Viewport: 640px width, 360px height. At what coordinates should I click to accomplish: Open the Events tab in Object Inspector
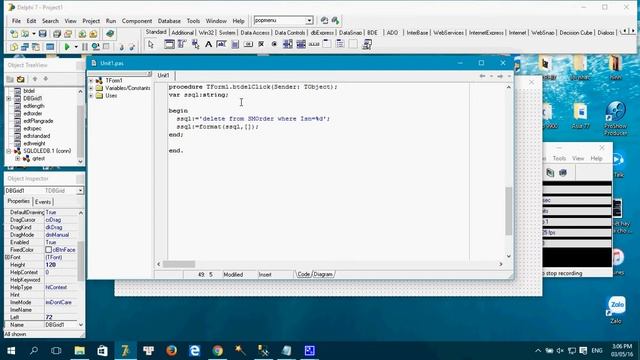click(x=43, y=202)
